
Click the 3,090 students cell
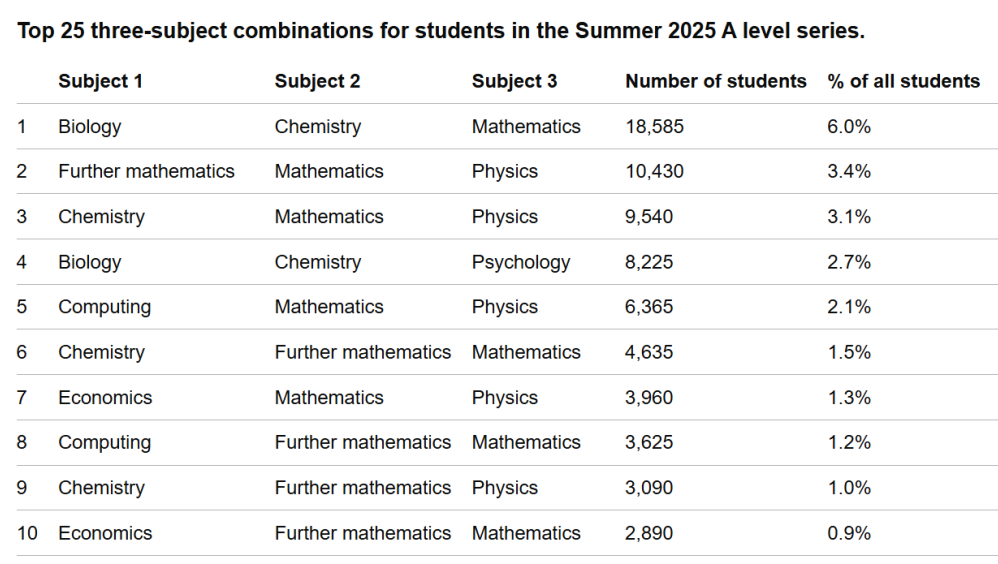[649, 488]
